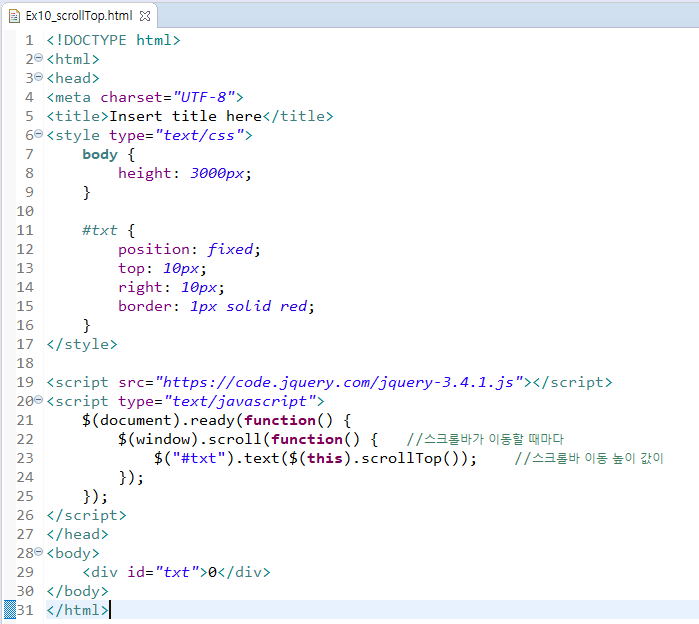Click the jQuery CDN URL string
699x624 pixels.
pos(339,382)
